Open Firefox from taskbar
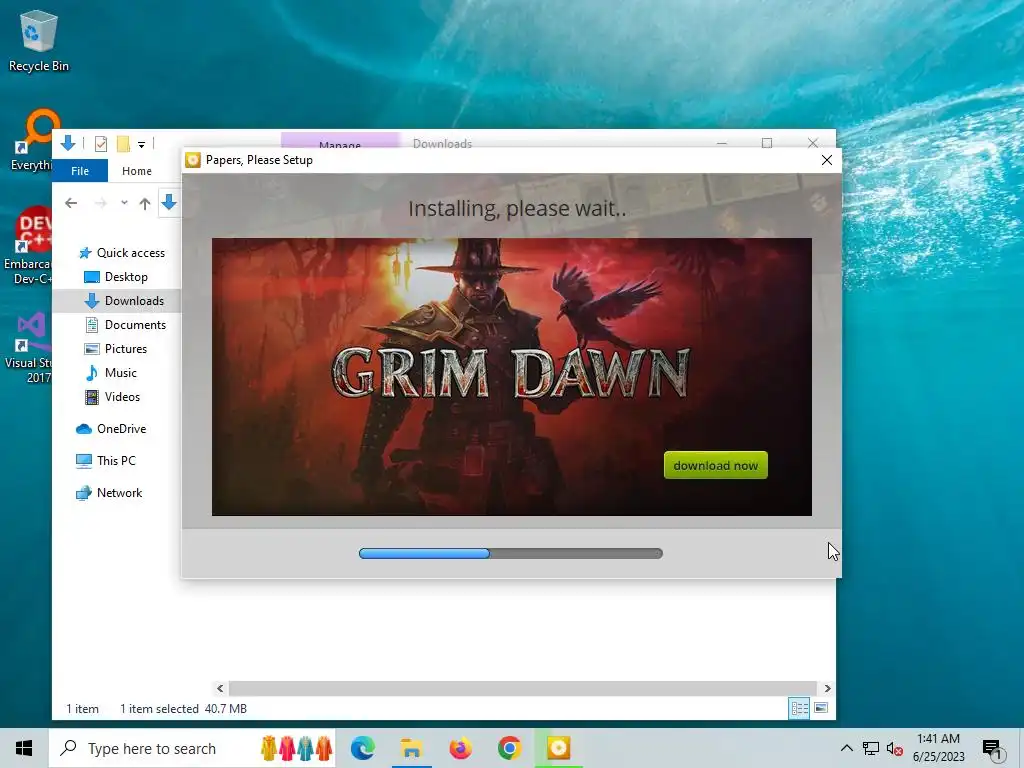Viewport: 1024px width, 768px height. 460,748
